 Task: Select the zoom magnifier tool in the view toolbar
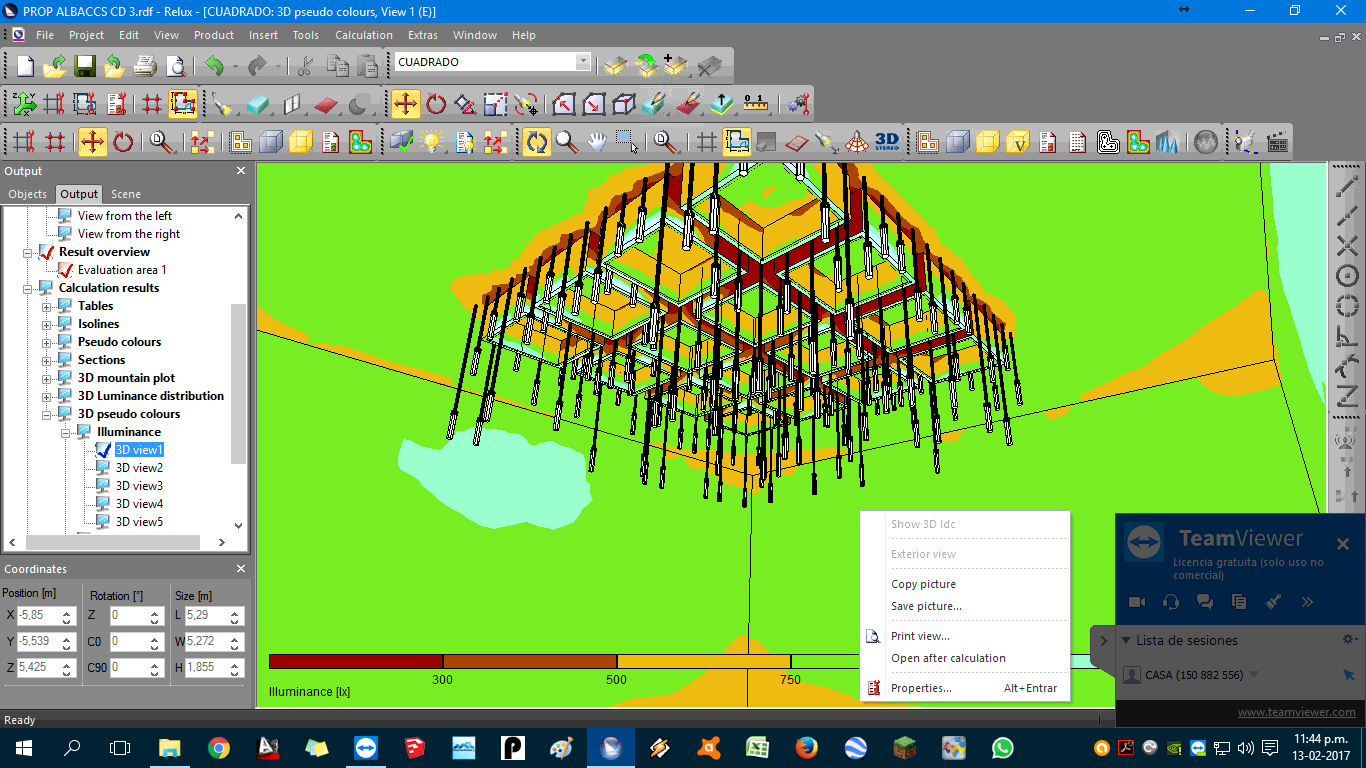coord(567,142)
